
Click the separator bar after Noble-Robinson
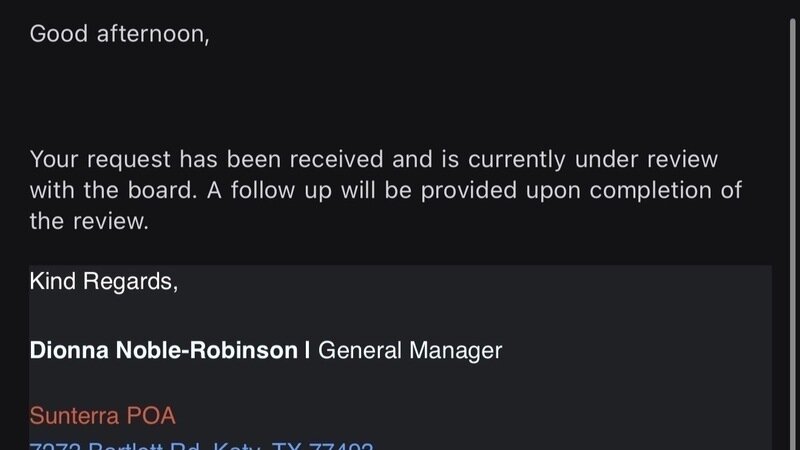[307, 350]
